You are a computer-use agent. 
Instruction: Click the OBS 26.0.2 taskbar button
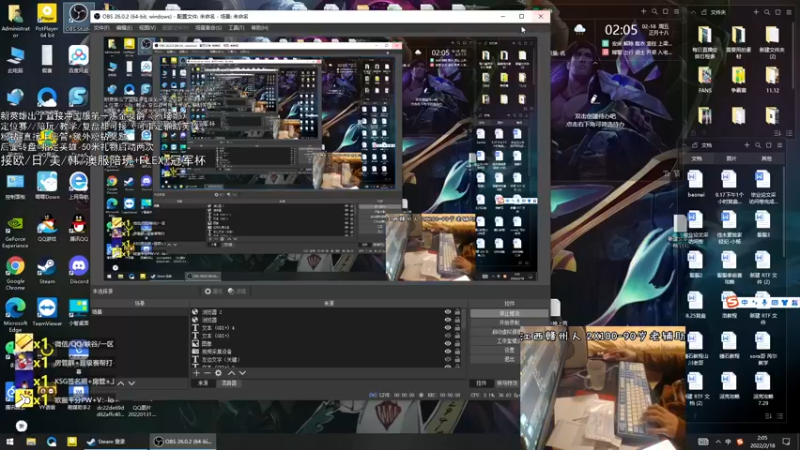(x=183, y=442)
